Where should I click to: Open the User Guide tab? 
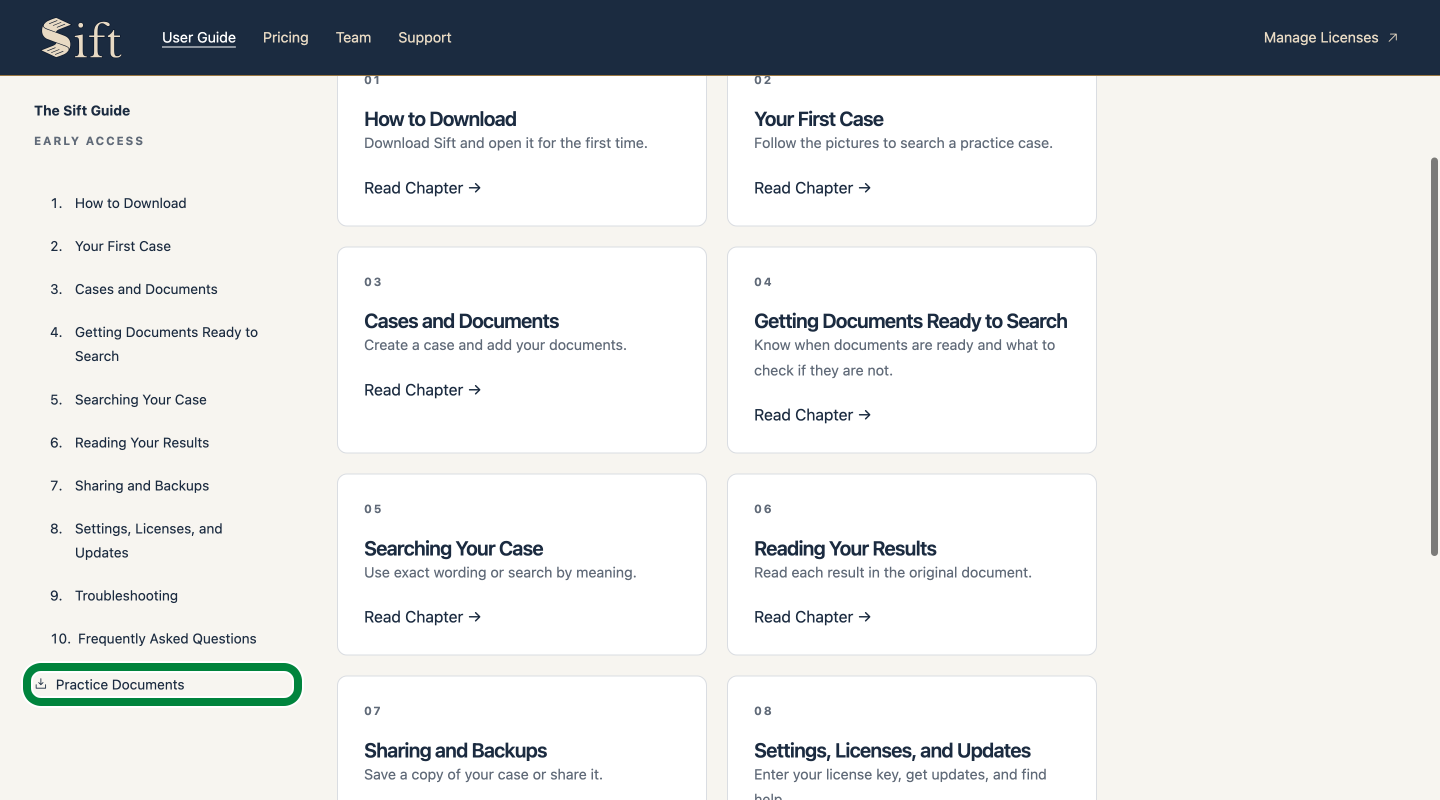pos(199,37)
